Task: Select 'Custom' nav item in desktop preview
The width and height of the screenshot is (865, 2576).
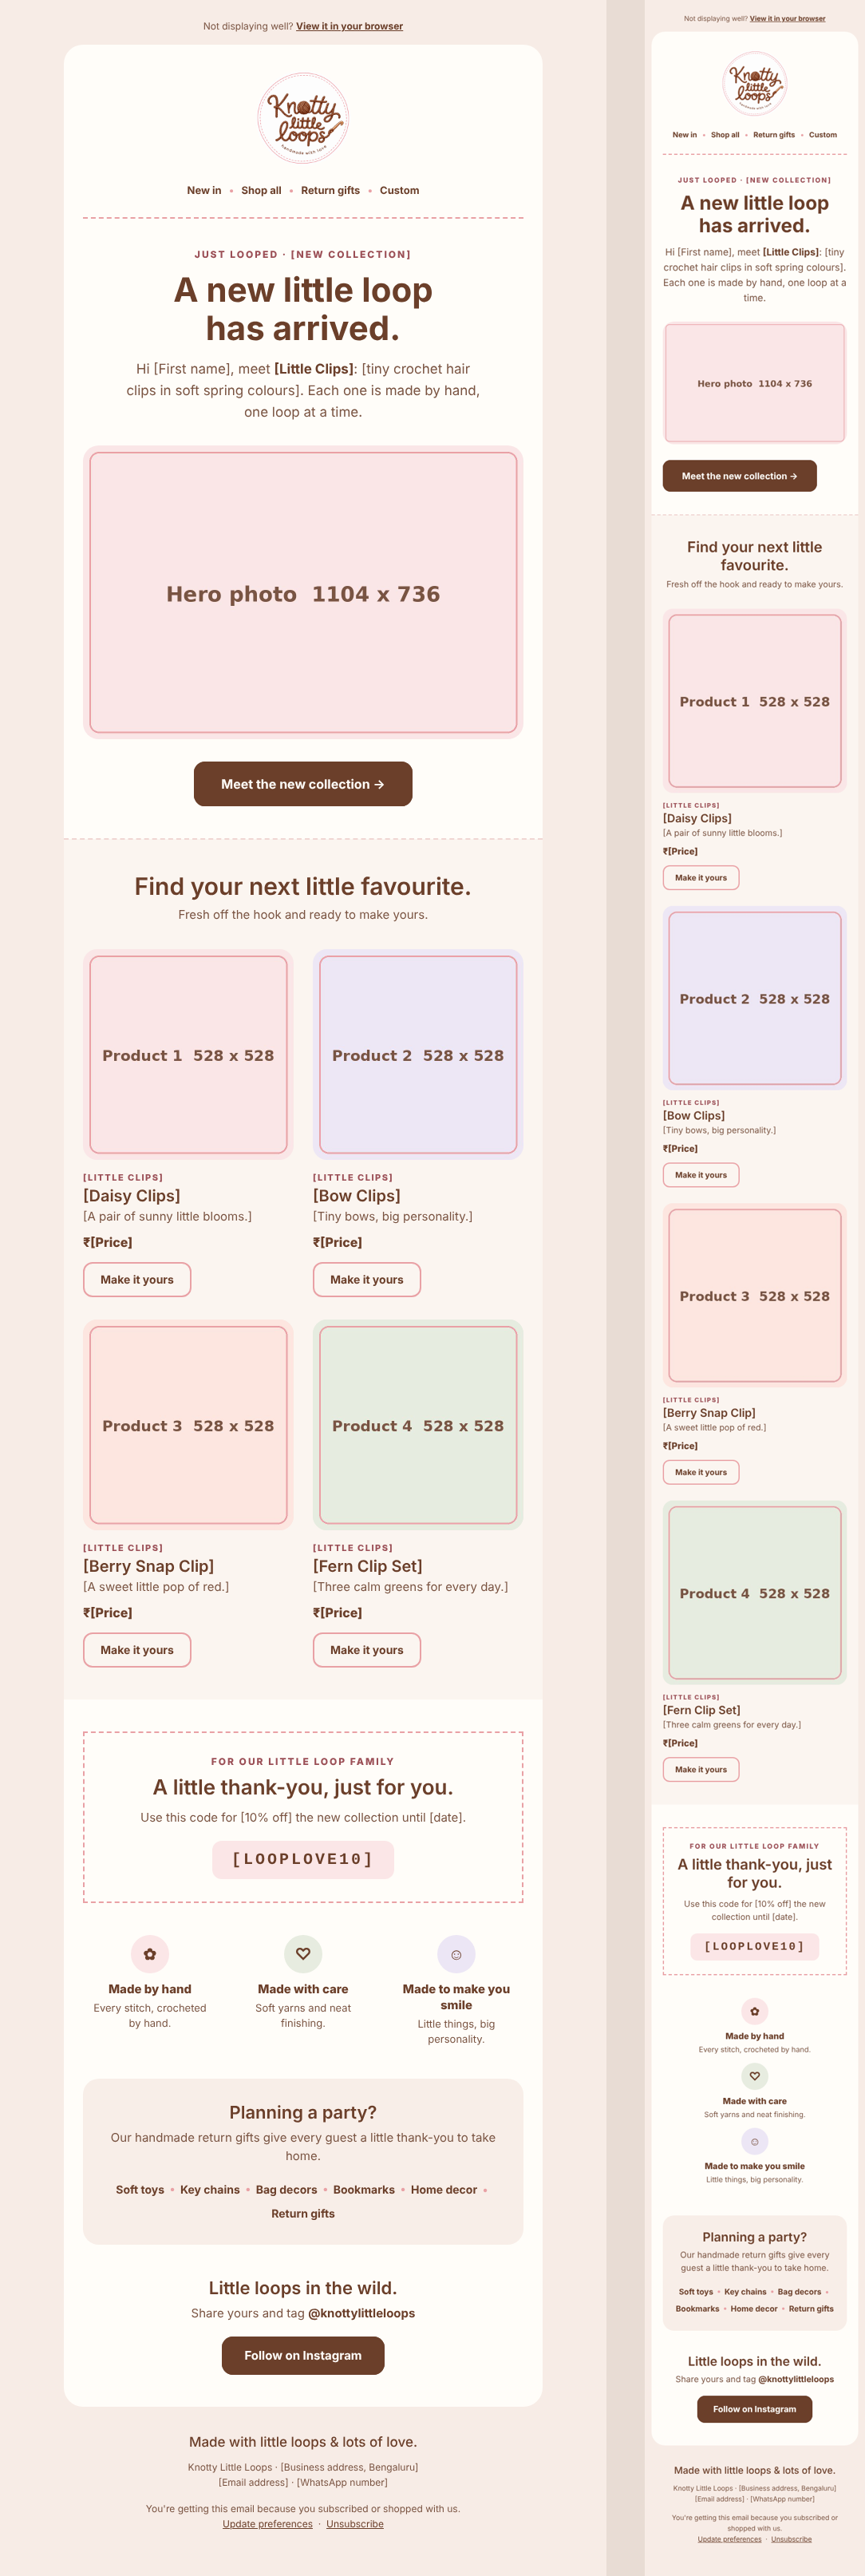Action: 399,190
